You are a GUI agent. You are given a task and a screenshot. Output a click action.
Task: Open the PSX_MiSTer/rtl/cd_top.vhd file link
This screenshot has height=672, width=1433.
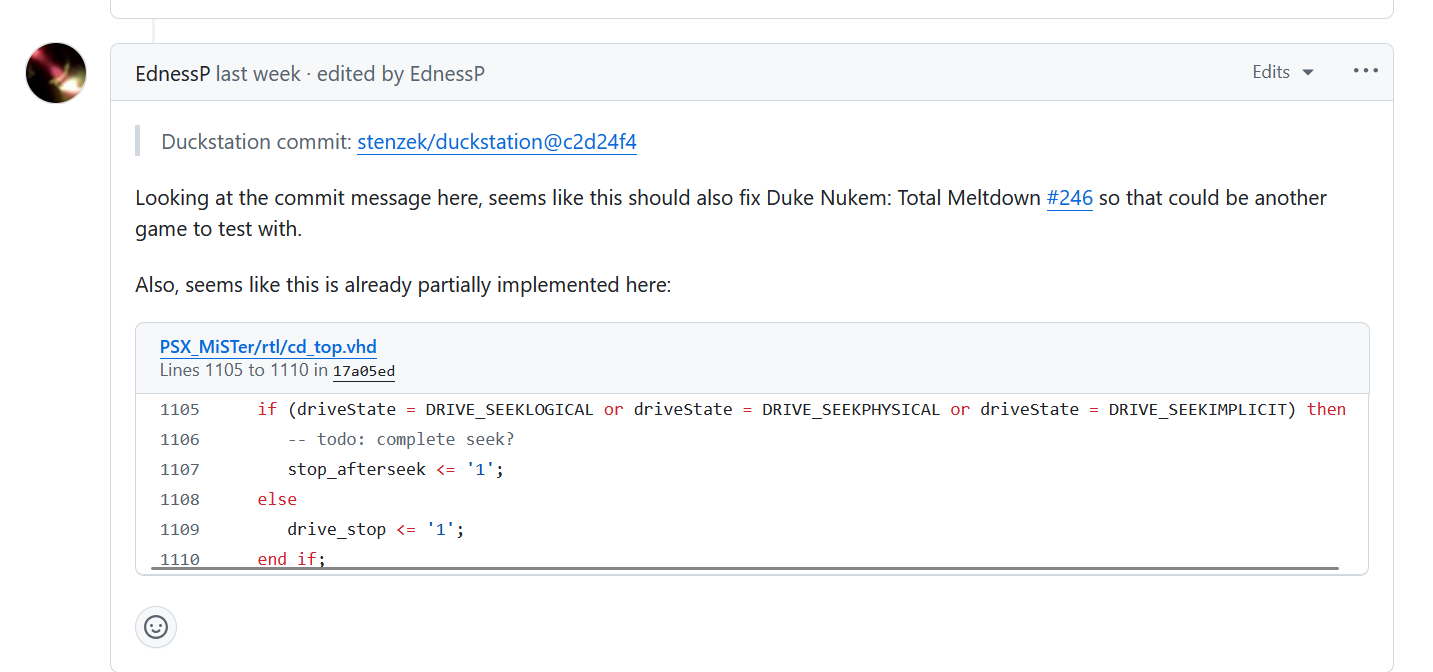tap(268, 348)
